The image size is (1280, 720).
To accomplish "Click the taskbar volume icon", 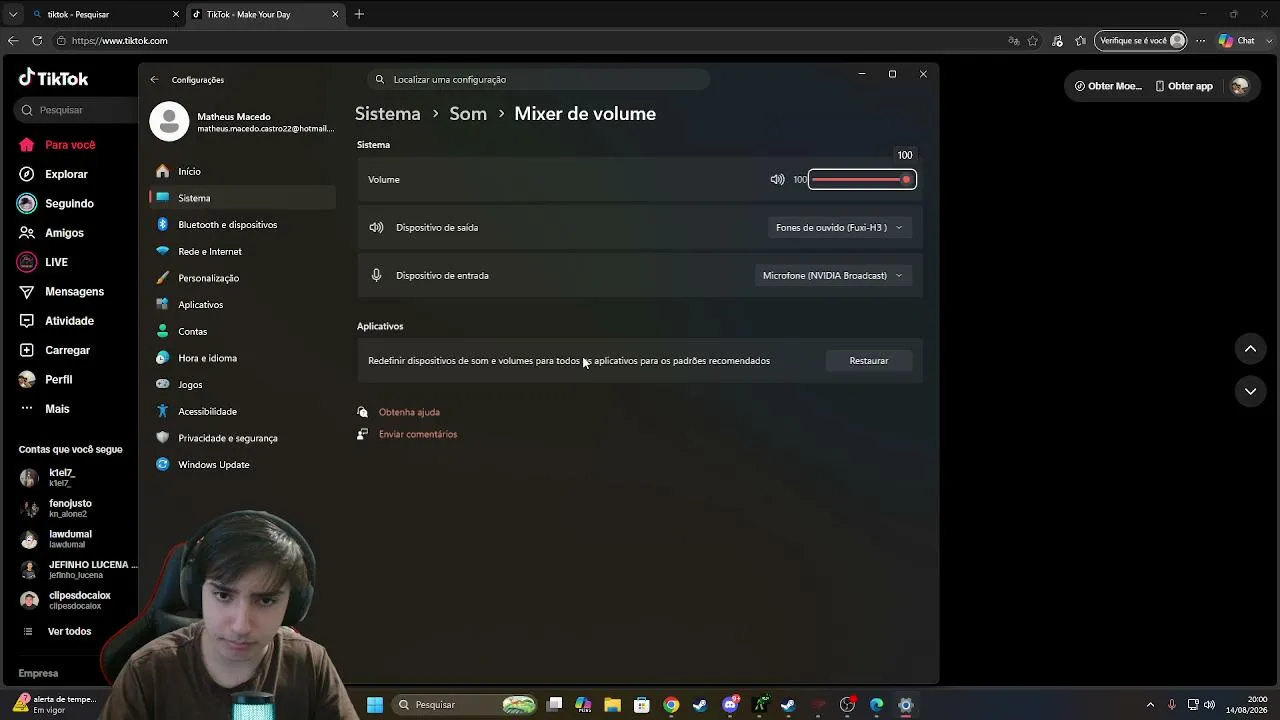I will pyautogui.click(x=1209, y=705).
